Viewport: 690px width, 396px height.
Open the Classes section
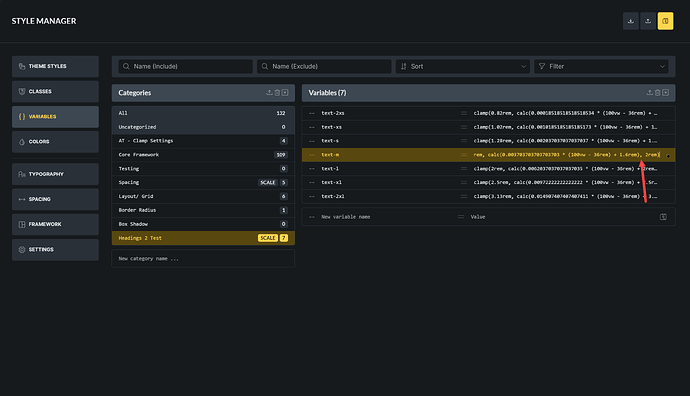click(x=55, y=92)
